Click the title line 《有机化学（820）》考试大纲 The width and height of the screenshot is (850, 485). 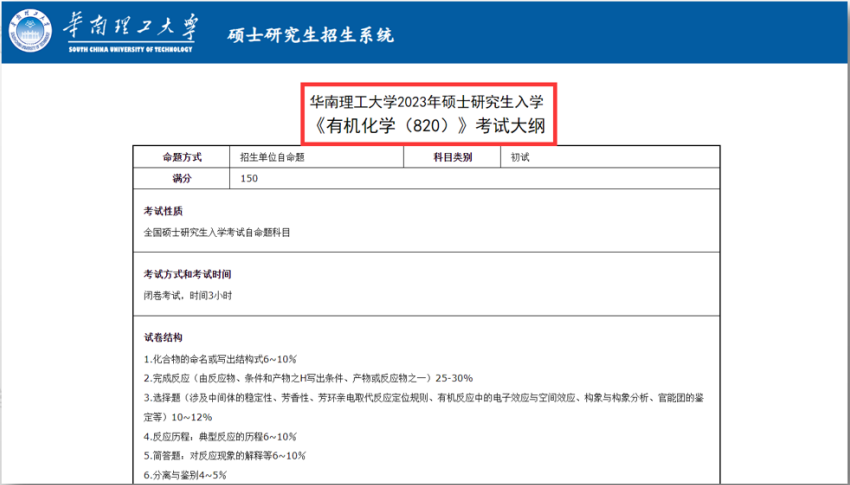pyautogui.click(x=428, y=126)
